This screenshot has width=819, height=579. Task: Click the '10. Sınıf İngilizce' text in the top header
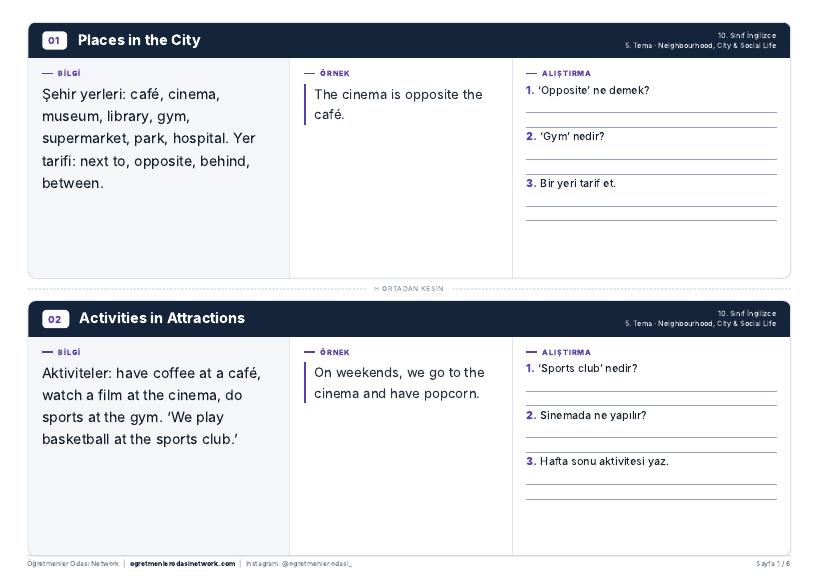tap(747, 36)
